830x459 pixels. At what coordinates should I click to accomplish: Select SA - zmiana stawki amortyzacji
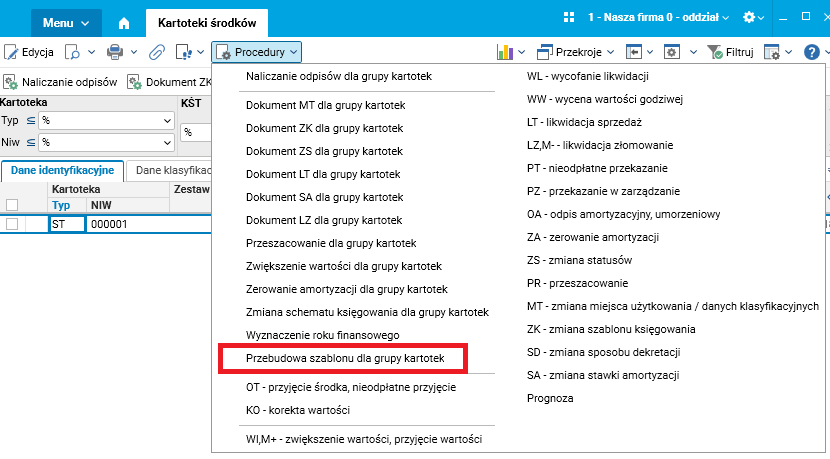[603, 375]
